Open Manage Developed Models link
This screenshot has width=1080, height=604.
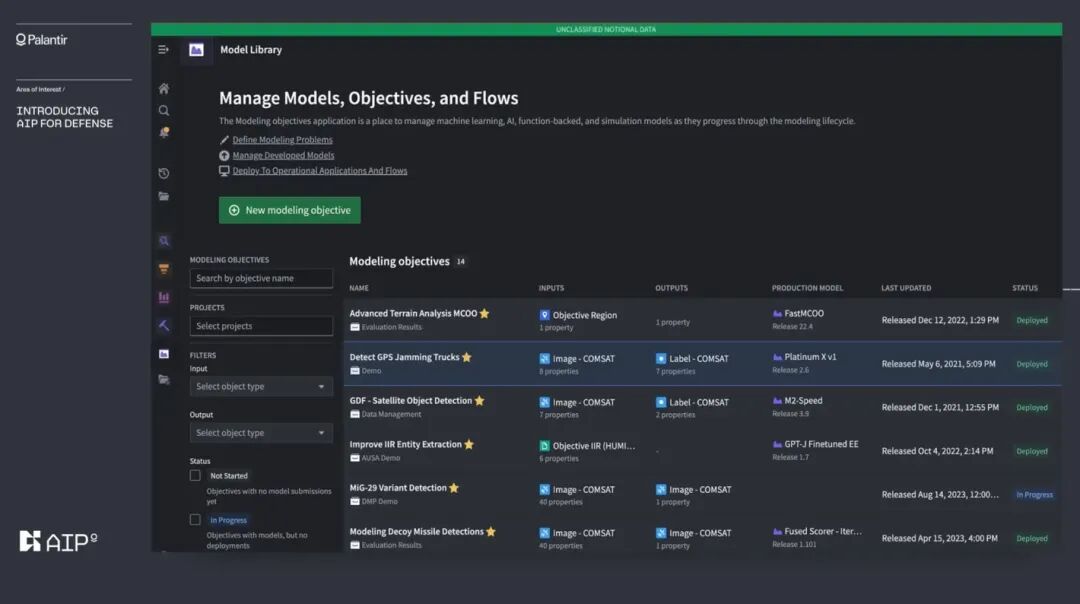click(283, 156)
